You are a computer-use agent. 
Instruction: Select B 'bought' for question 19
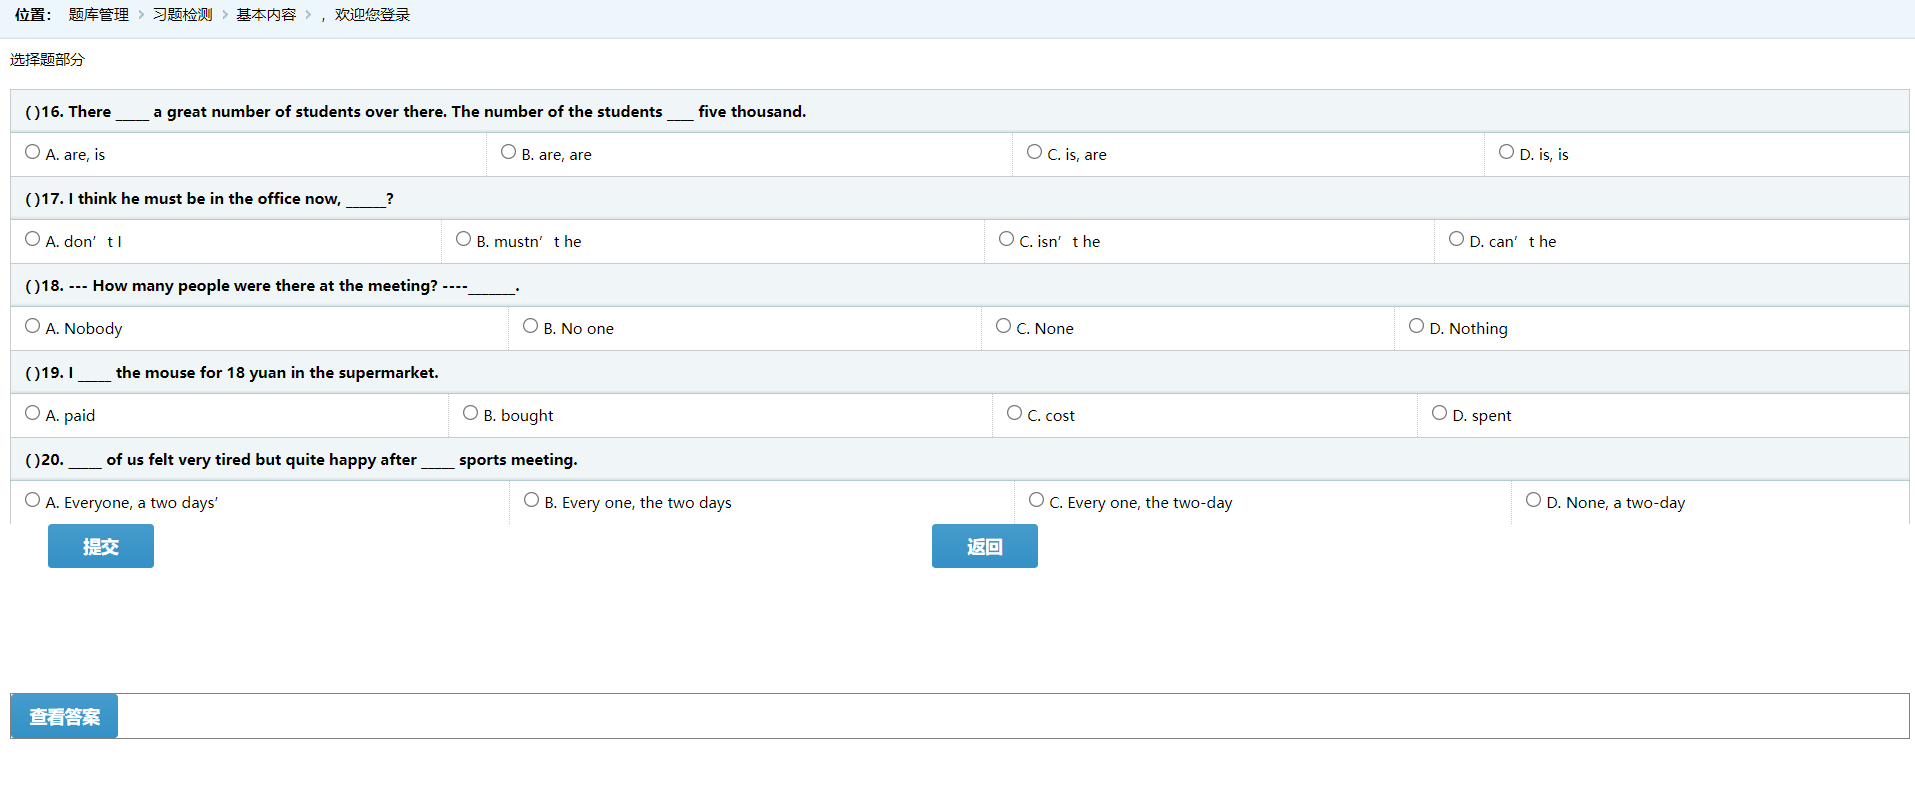point(471,413)
